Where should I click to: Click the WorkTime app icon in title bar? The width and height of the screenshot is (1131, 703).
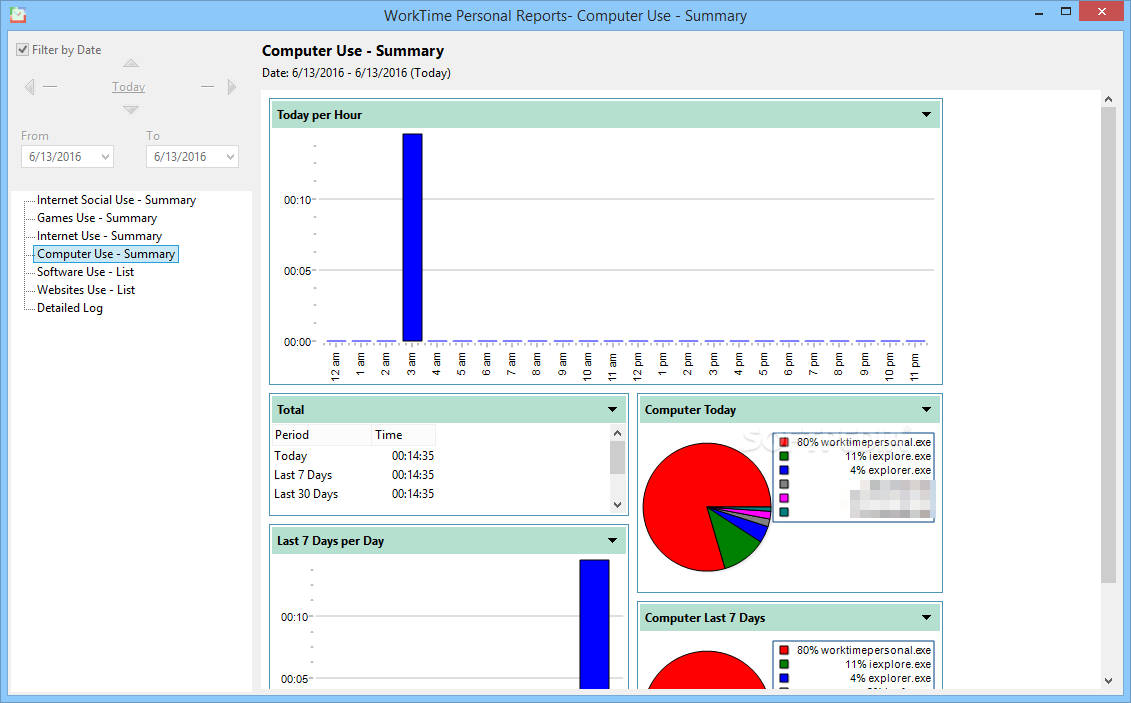(x=18, y=14)
